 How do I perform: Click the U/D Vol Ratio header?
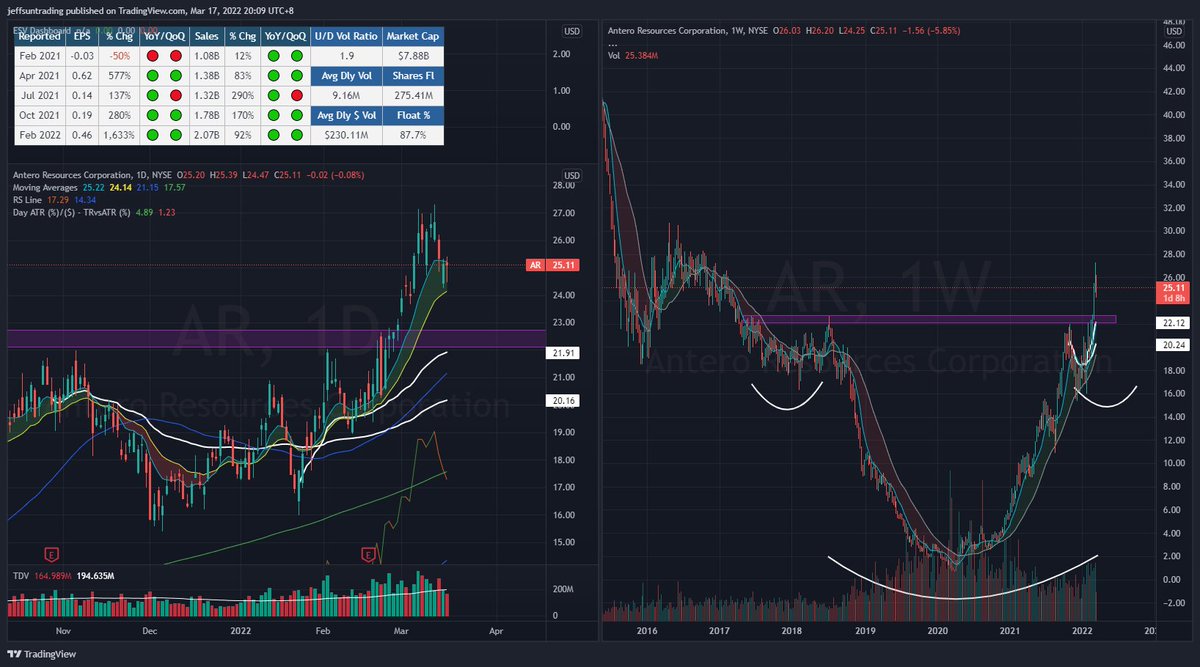[346, 35]
